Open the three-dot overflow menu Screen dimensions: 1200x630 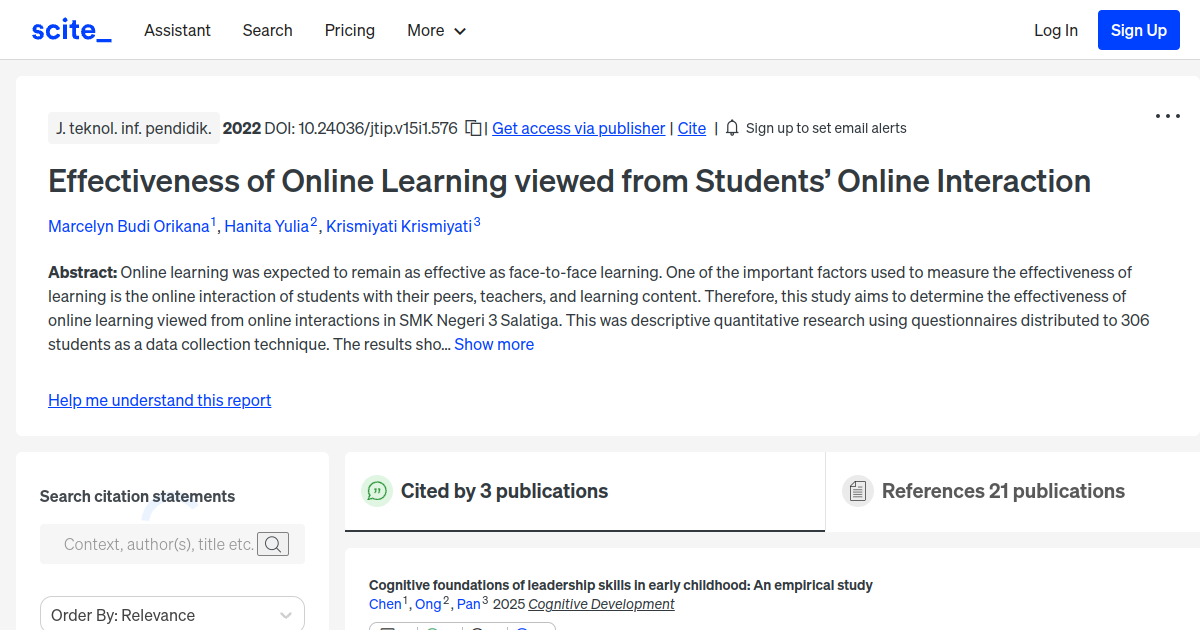pos(1167,116)
